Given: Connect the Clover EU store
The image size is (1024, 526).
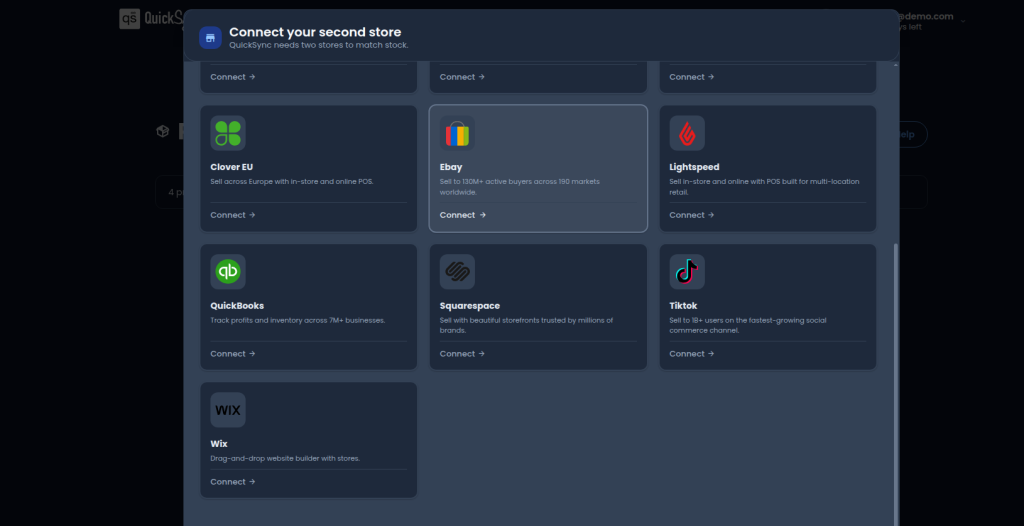Looking at the screenshot, I should pyautogui.click(x=232, y=215).
